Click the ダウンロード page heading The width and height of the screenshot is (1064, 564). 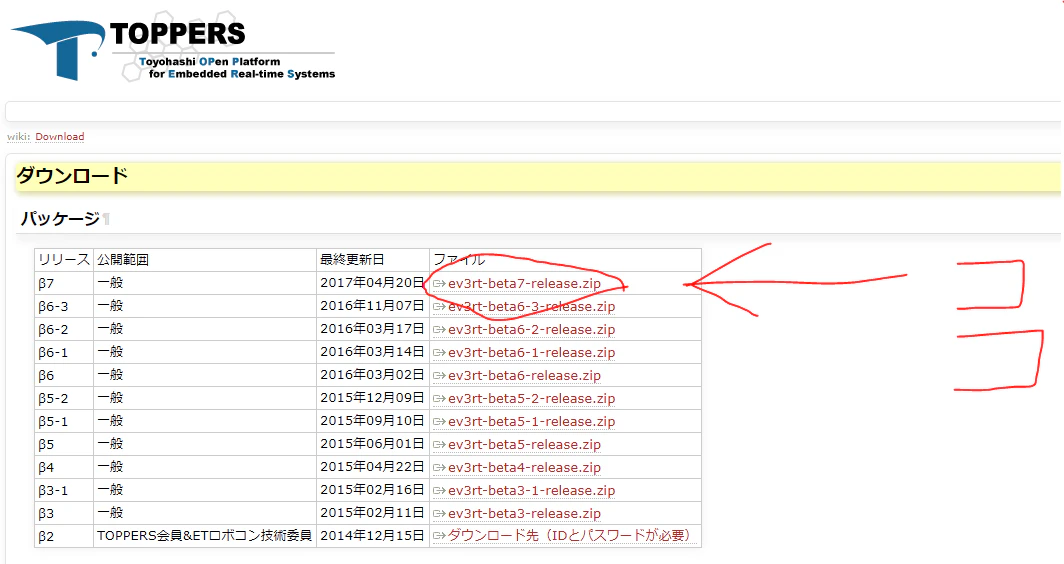(72, 176)
